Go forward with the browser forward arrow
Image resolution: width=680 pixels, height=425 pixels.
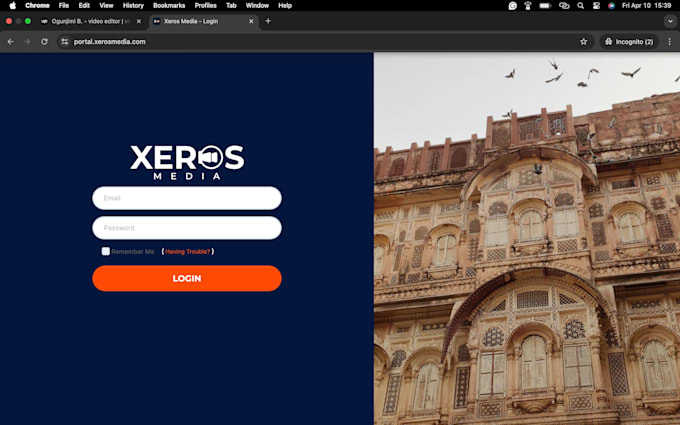(27, 42)
